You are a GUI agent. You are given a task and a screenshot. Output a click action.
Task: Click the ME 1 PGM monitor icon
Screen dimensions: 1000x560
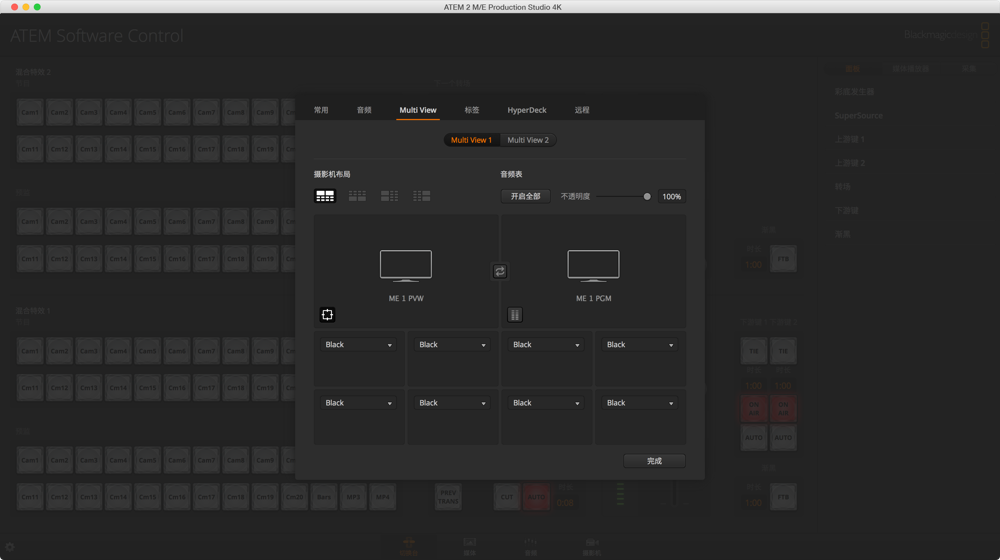point(593,266)
